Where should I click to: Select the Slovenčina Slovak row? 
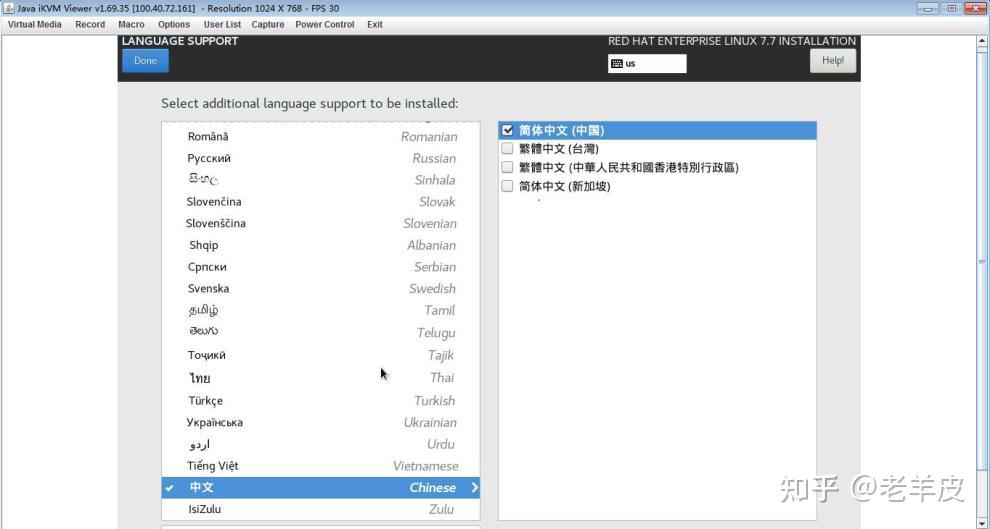coord(321,202)
